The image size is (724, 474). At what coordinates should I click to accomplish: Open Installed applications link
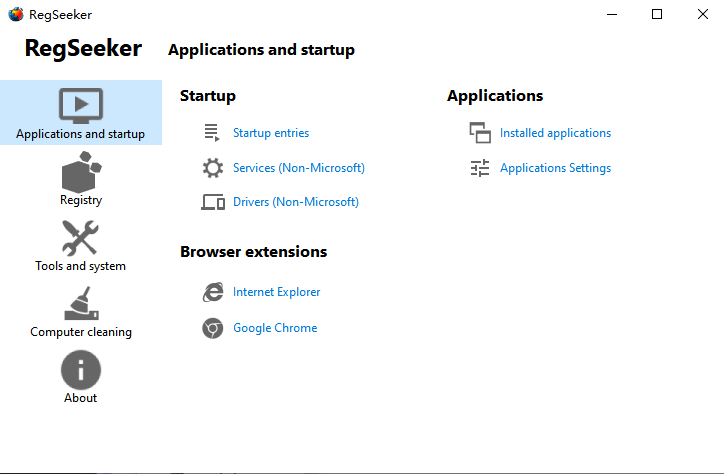click(555, 133)
